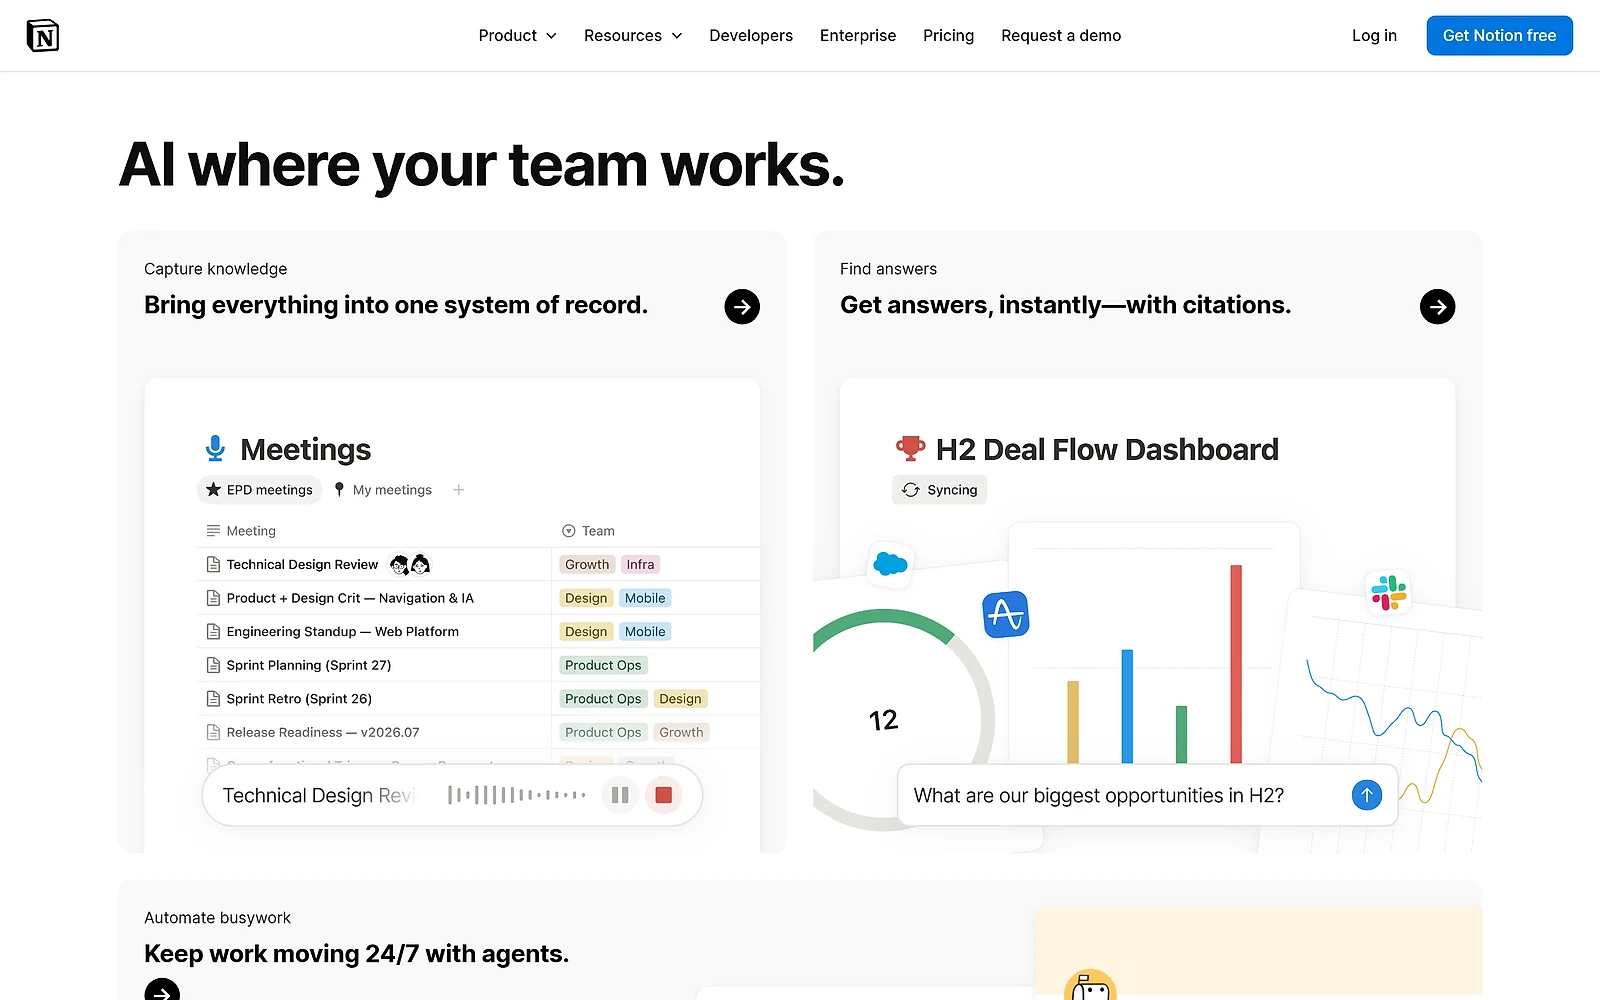Click the Automate busywork label
Screen dimensions: 1600x1000
[217, 918]
